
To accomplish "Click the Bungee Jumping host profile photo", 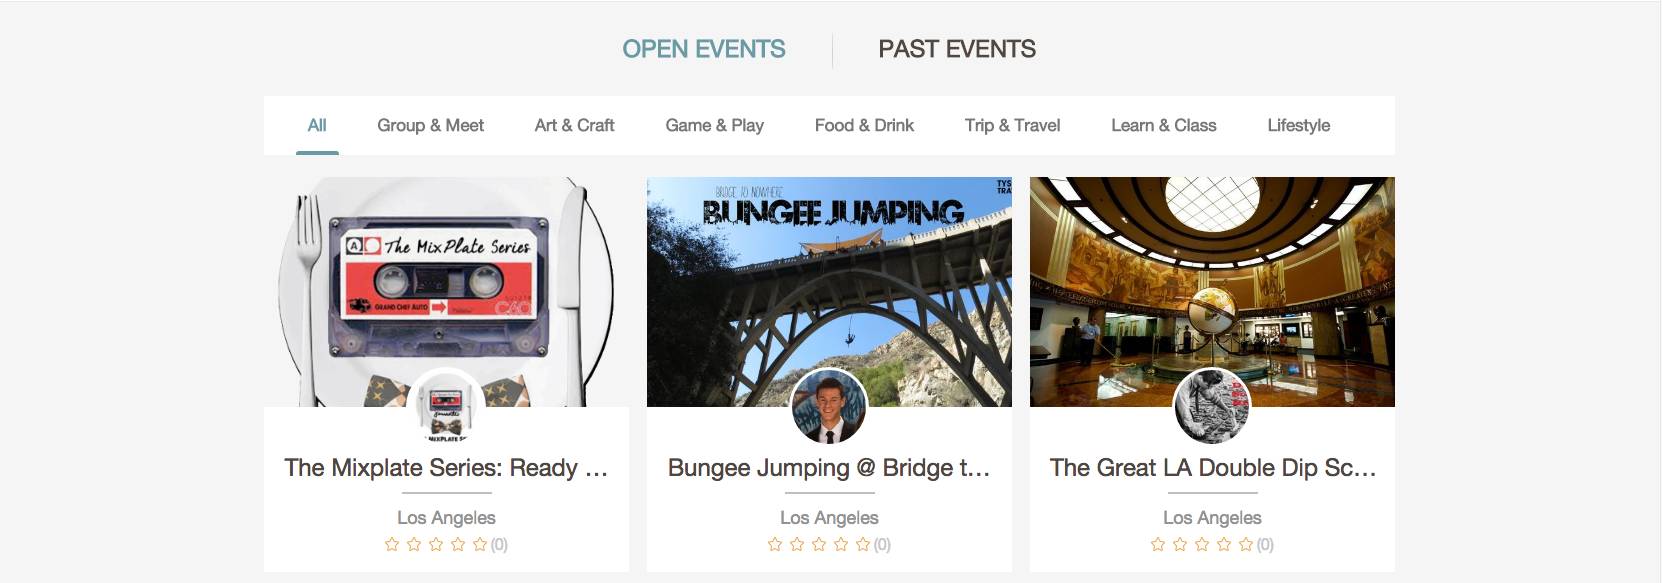I will 829,407.
